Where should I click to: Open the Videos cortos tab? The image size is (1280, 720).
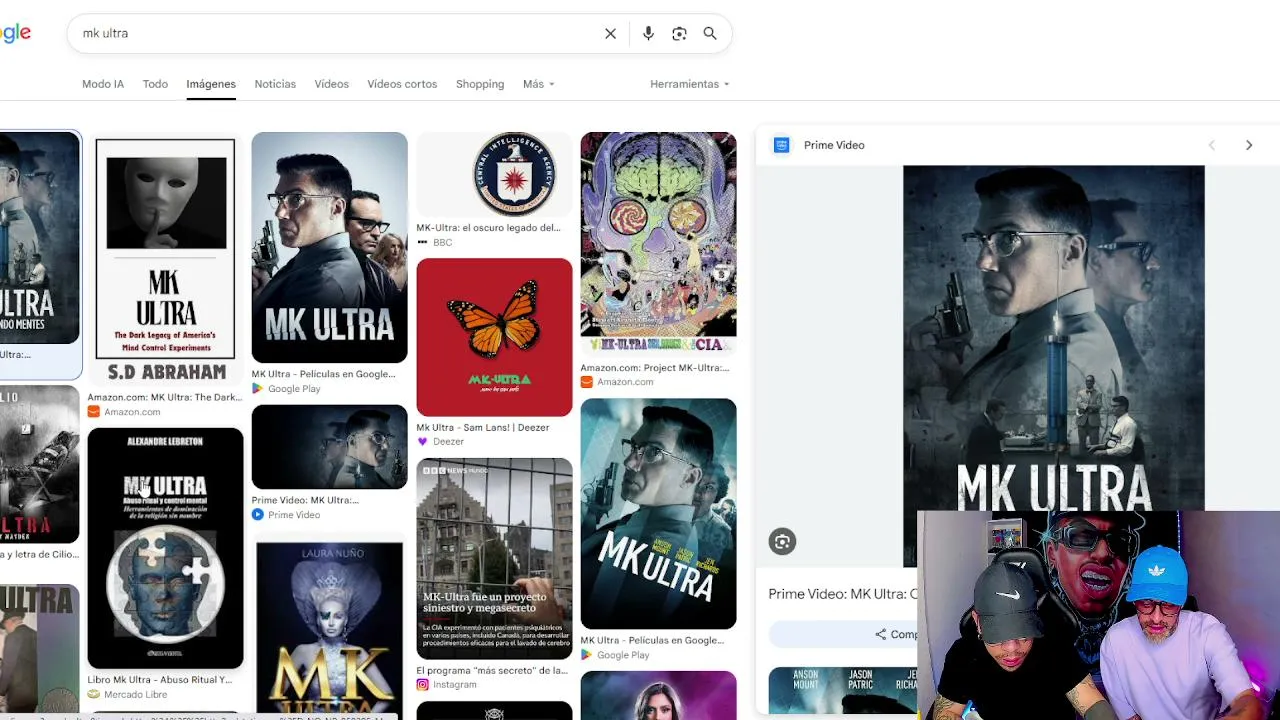(x=402, y=84)
